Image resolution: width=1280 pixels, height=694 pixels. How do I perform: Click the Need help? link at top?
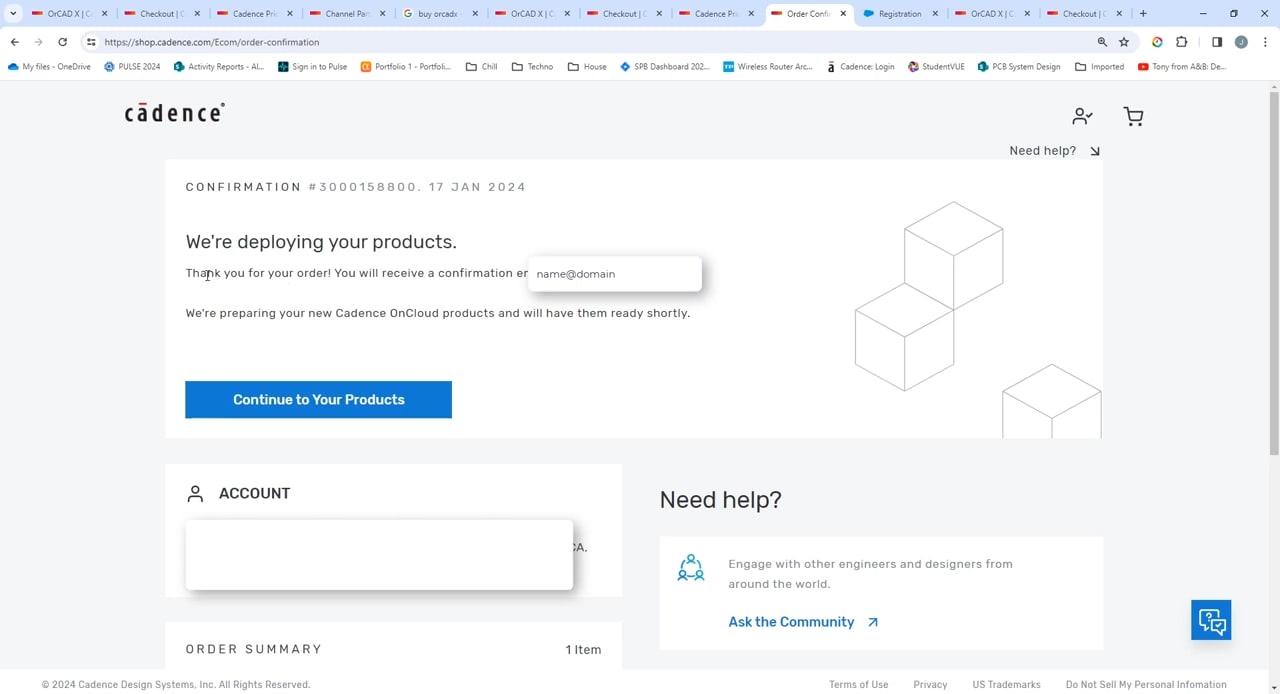pyautogui.click(x=1054, y=151)
